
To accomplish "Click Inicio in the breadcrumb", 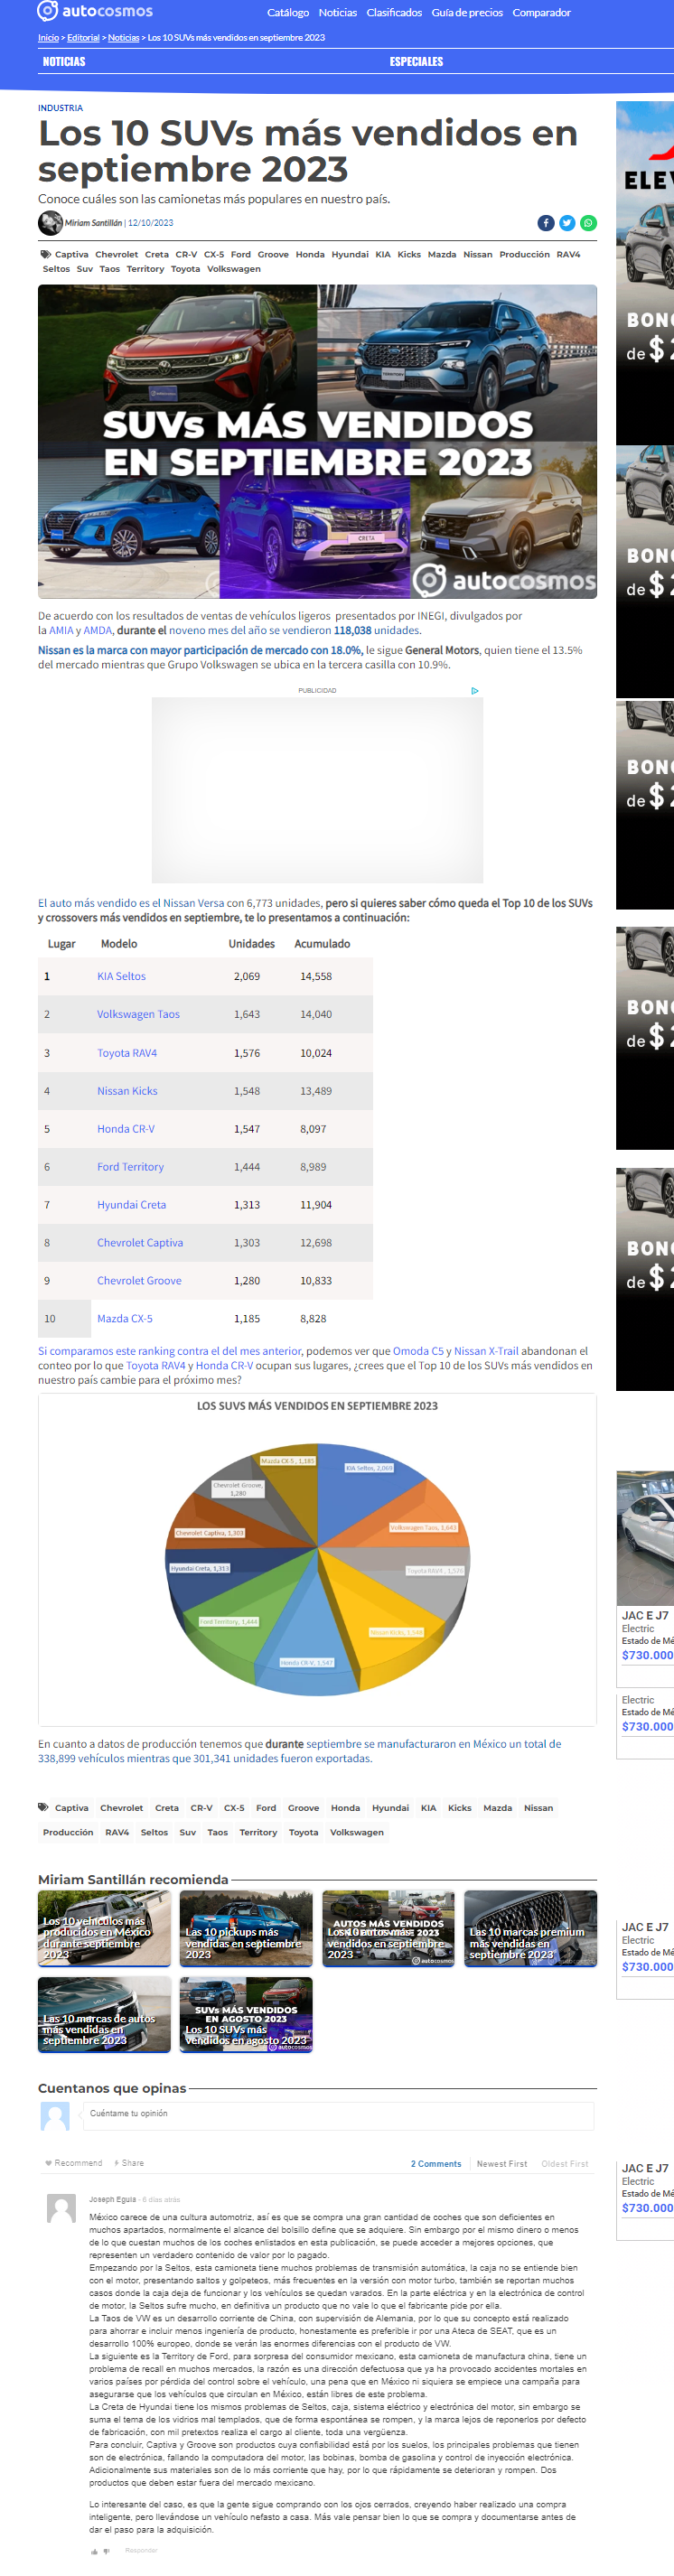I will (48, 38).
